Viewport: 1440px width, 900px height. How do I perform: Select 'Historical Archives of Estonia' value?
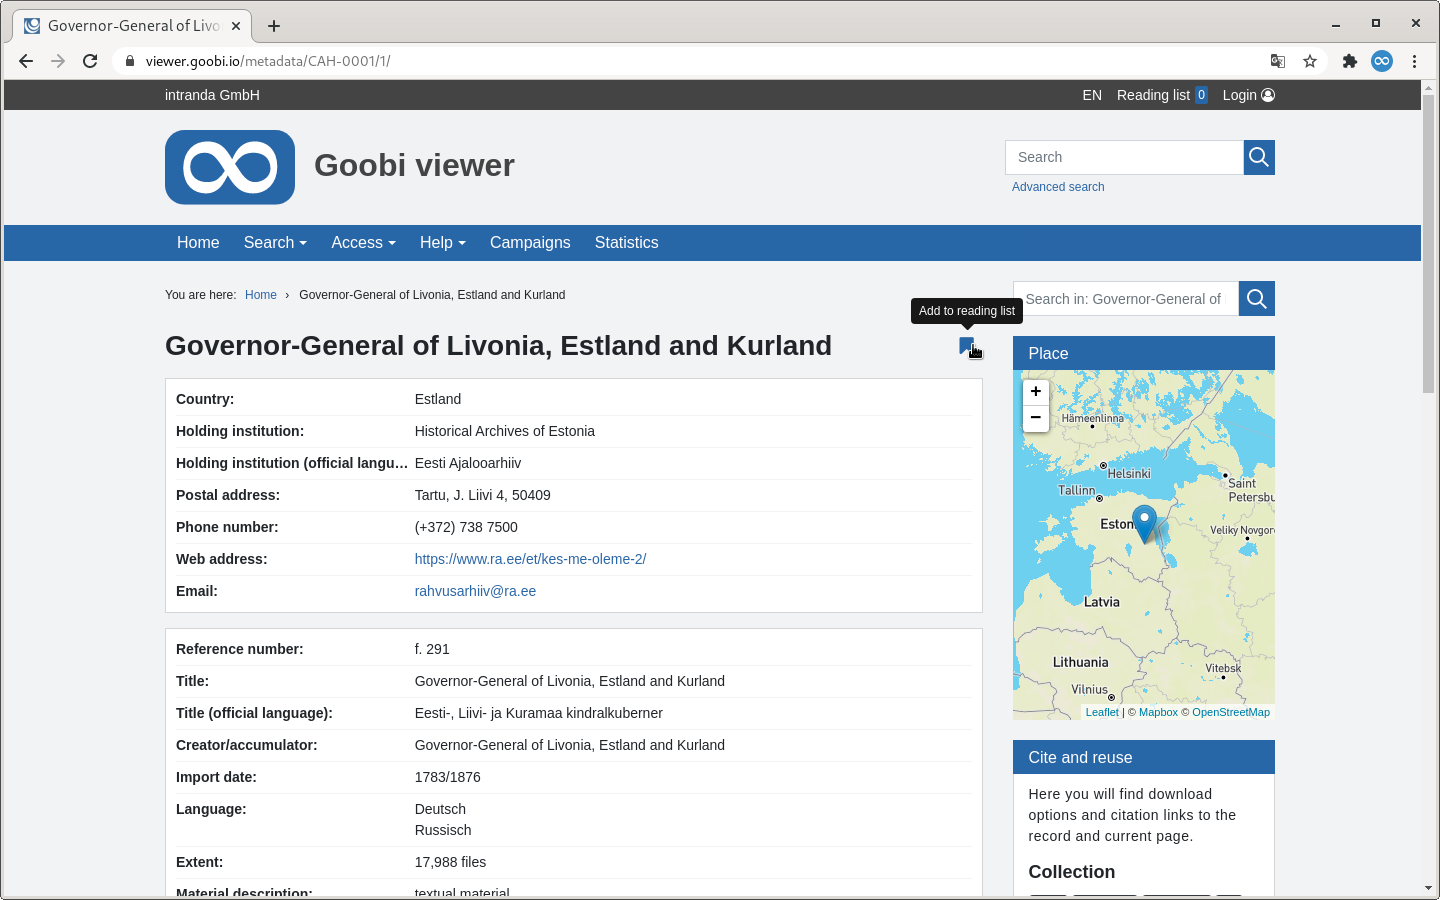504,431
